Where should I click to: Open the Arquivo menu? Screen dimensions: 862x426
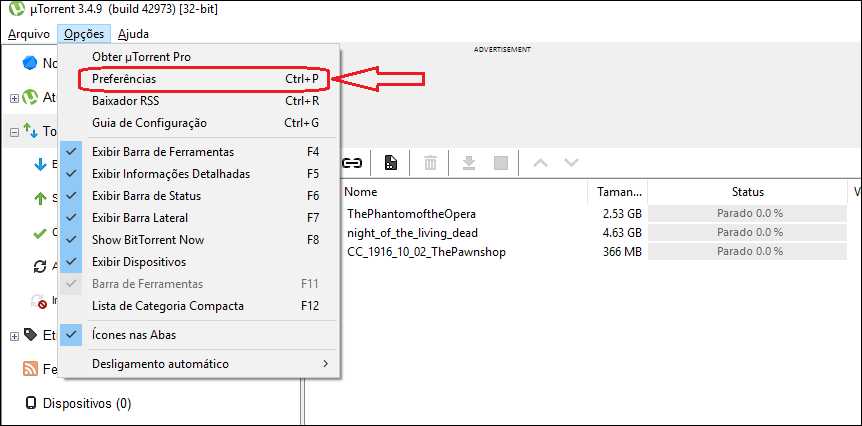click(28, 34)
